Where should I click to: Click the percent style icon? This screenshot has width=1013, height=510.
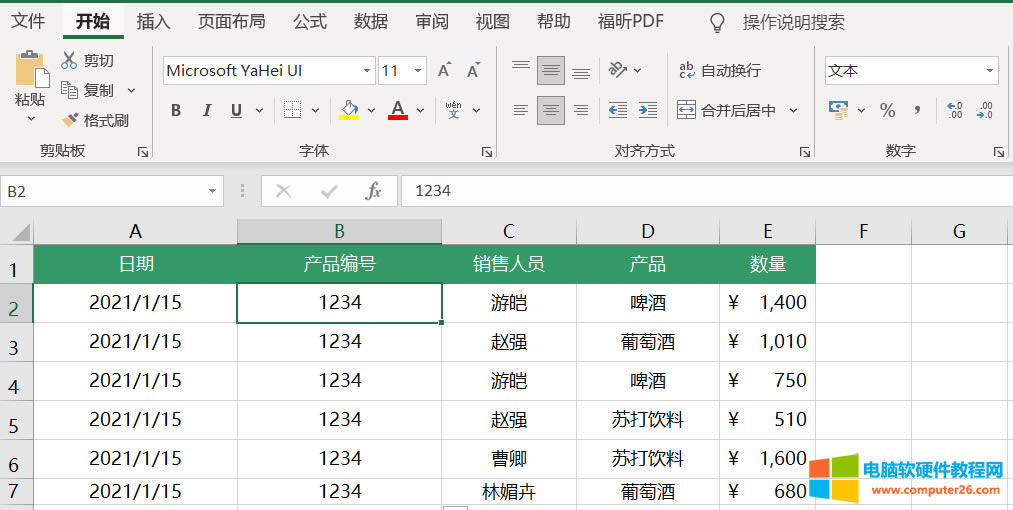(887, 110)
